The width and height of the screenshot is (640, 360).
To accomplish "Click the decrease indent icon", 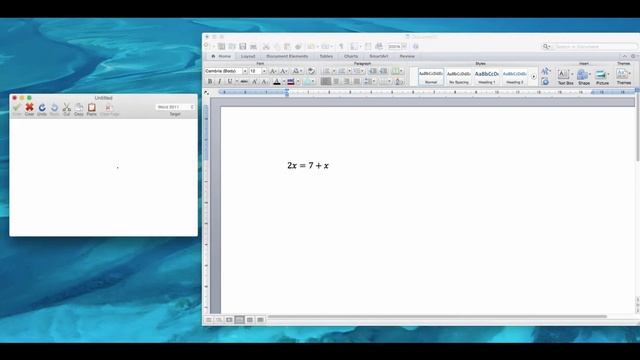I will click(x=372, y=71).
